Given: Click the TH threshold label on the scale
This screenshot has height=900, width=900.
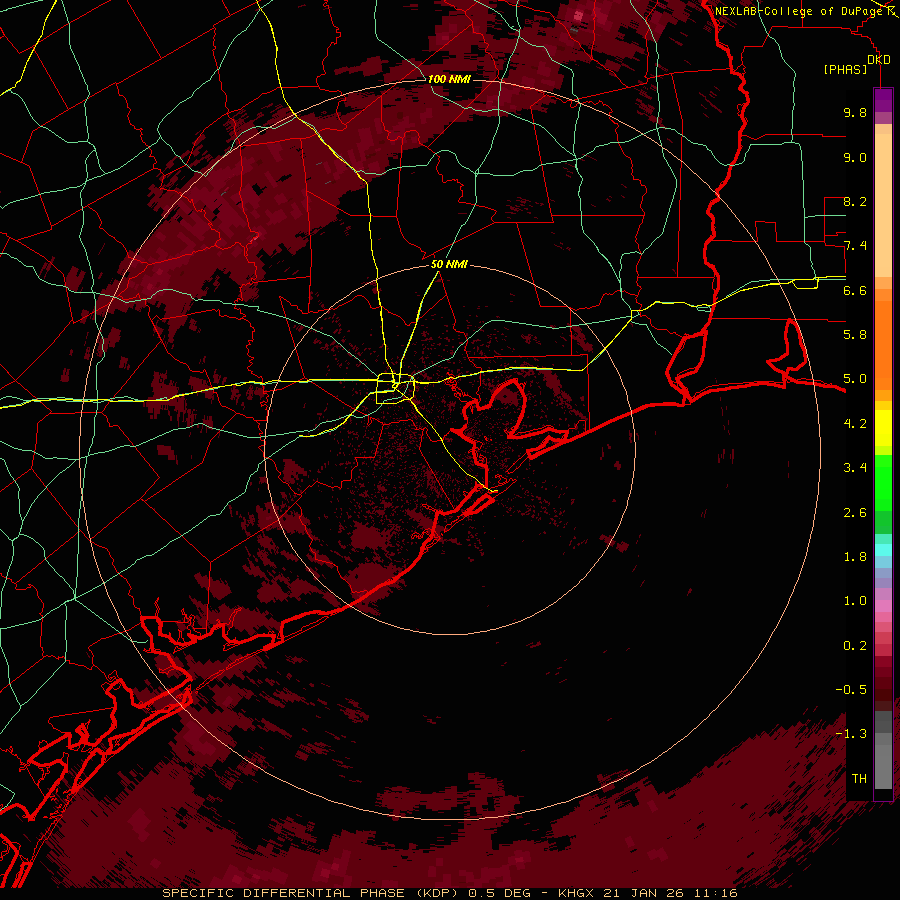Looking at the screenshot, I should [x=859, y=778].
